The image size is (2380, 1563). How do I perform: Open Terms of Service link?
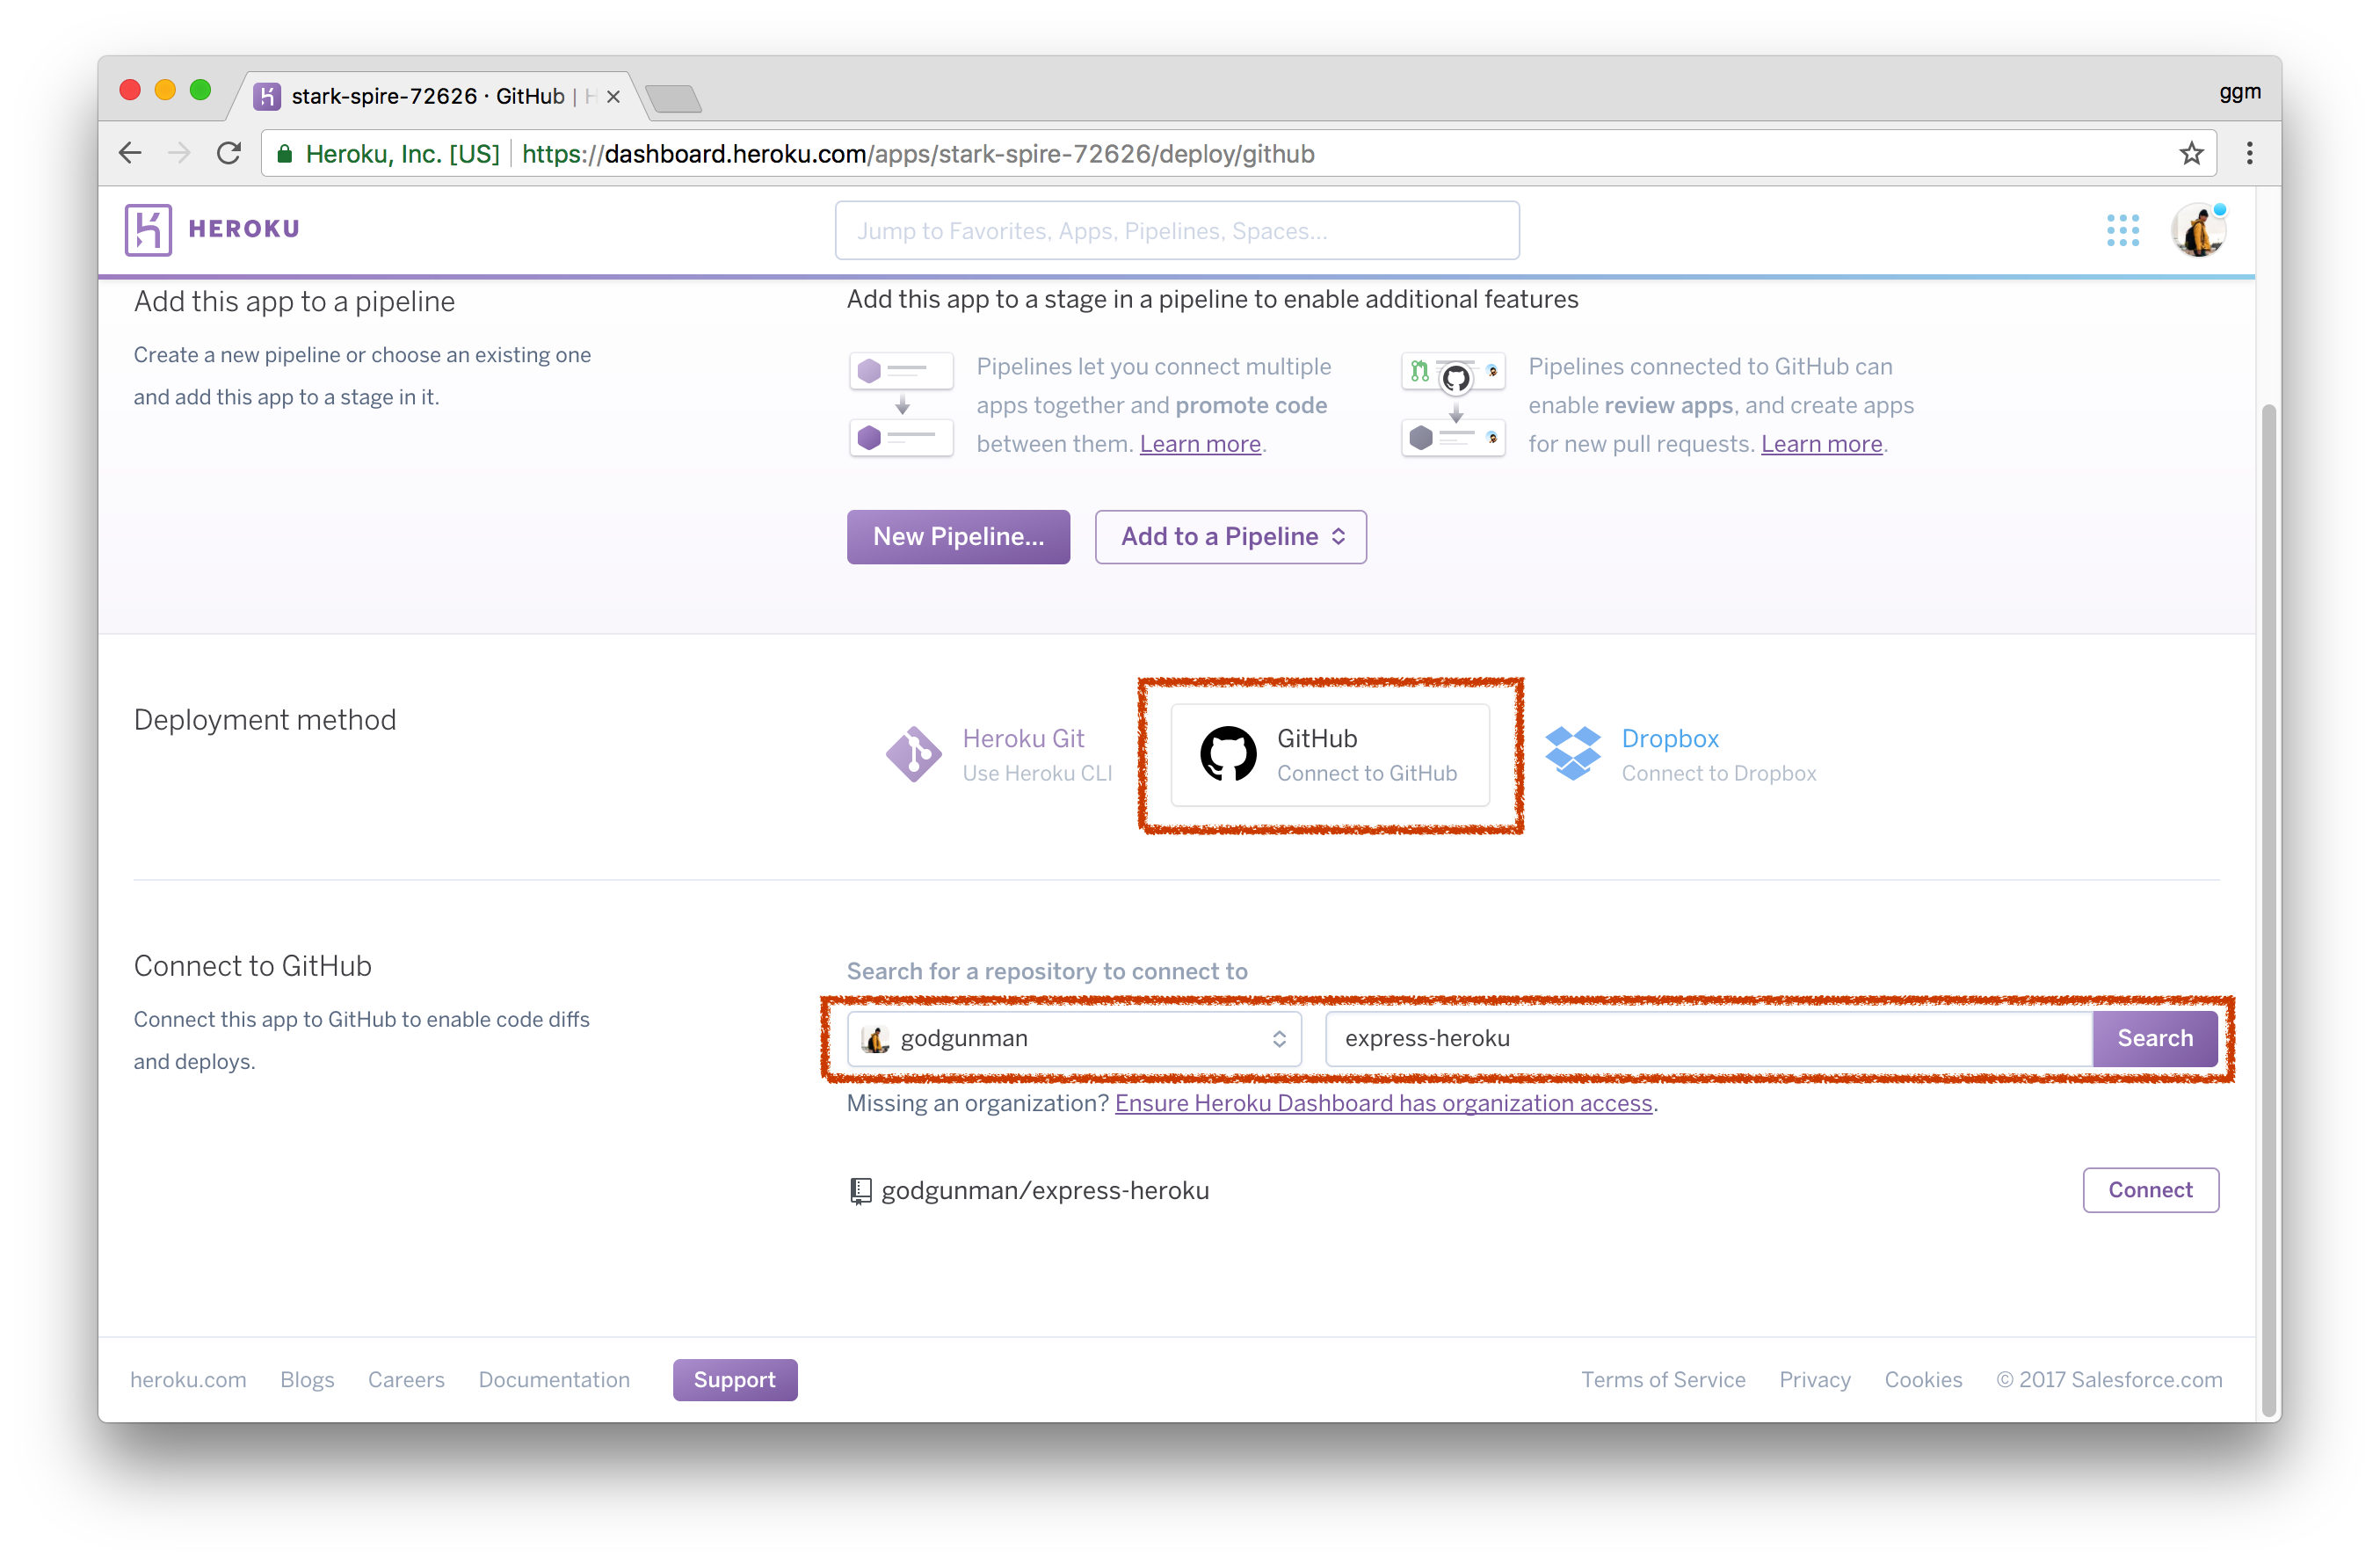1663,1380
